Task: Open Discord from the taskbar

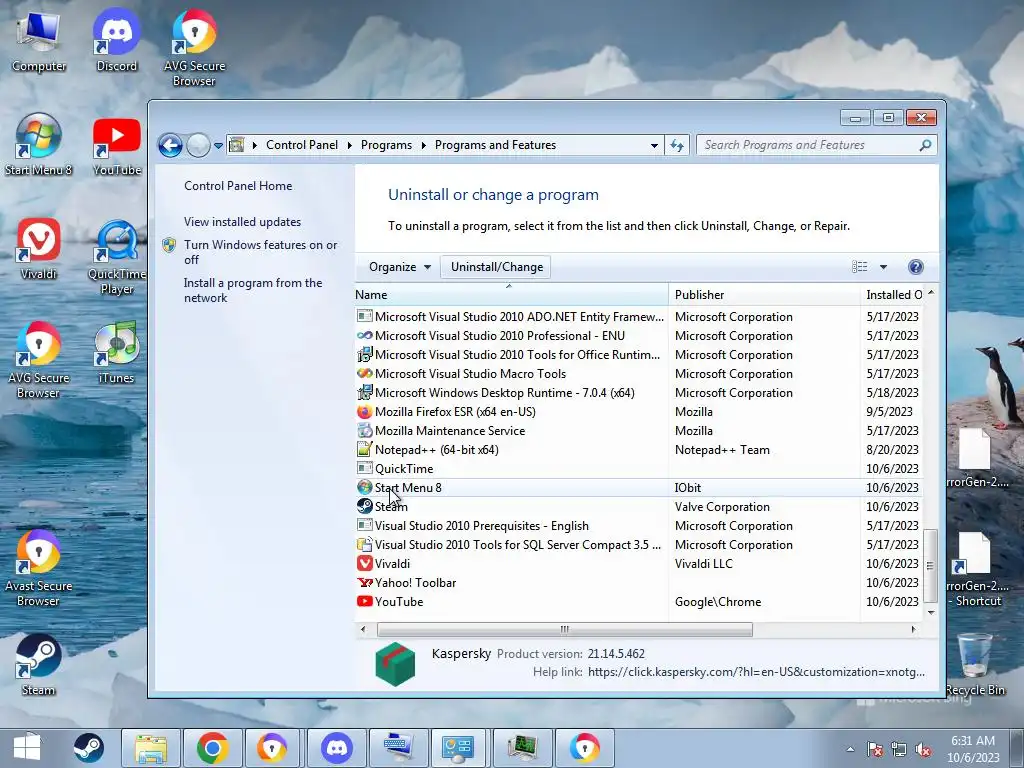Action: click(x=337, y=748)
